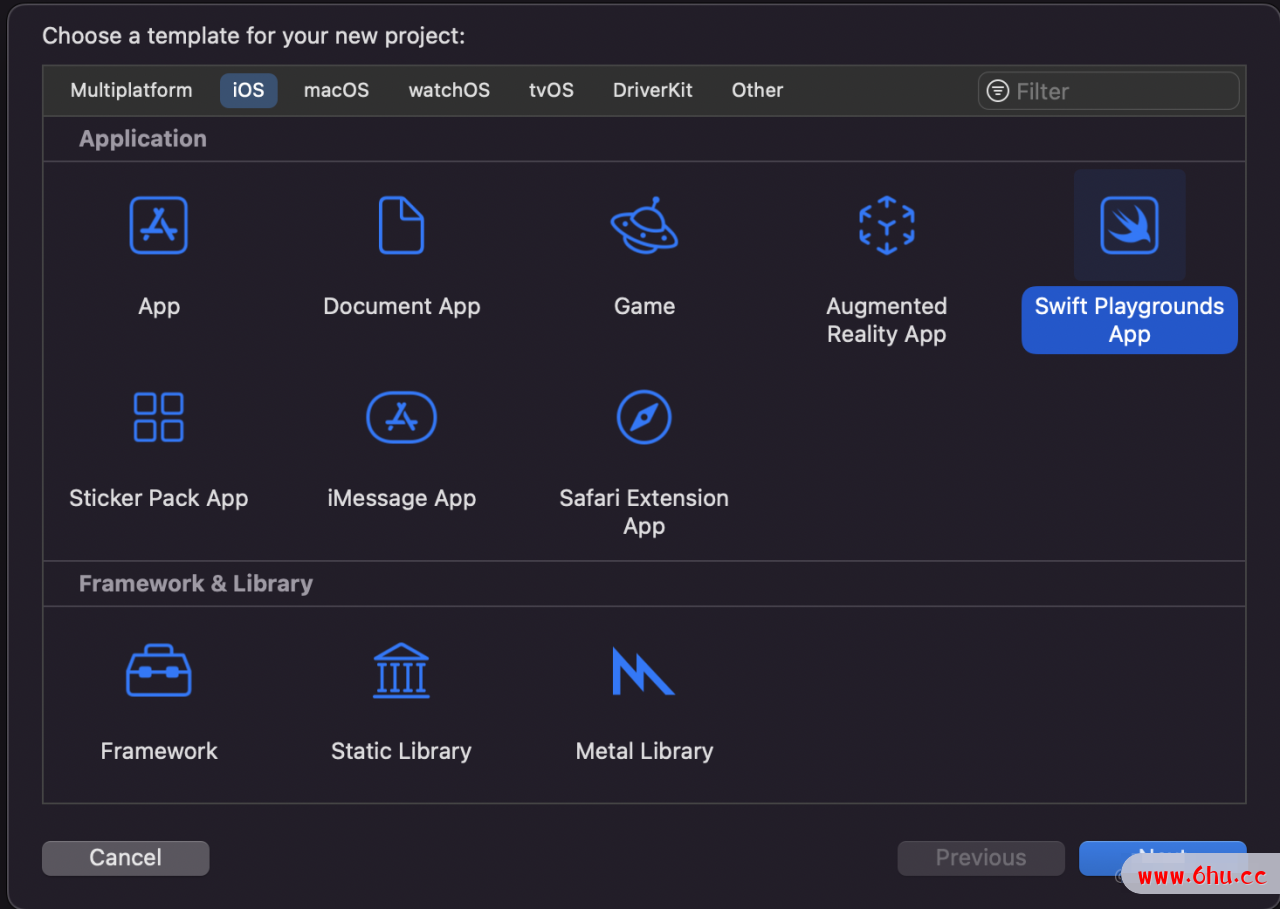Click the "Game" template label
This screenshot has height=909, width=1280.
[644, 306]
